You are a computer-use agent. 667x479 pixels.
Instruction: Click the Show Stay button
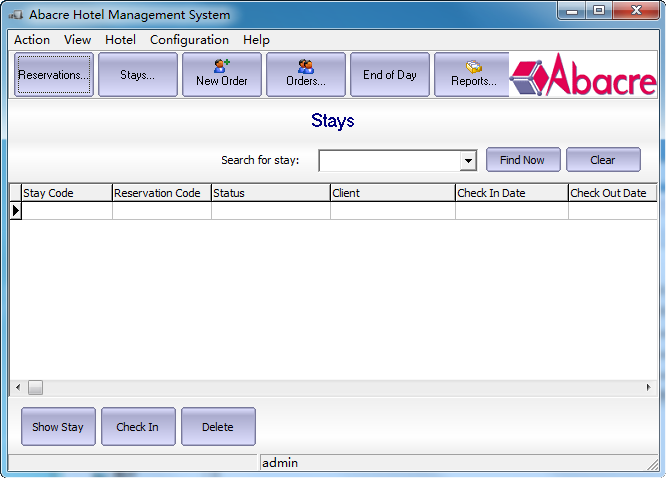[x=58, y=427]
